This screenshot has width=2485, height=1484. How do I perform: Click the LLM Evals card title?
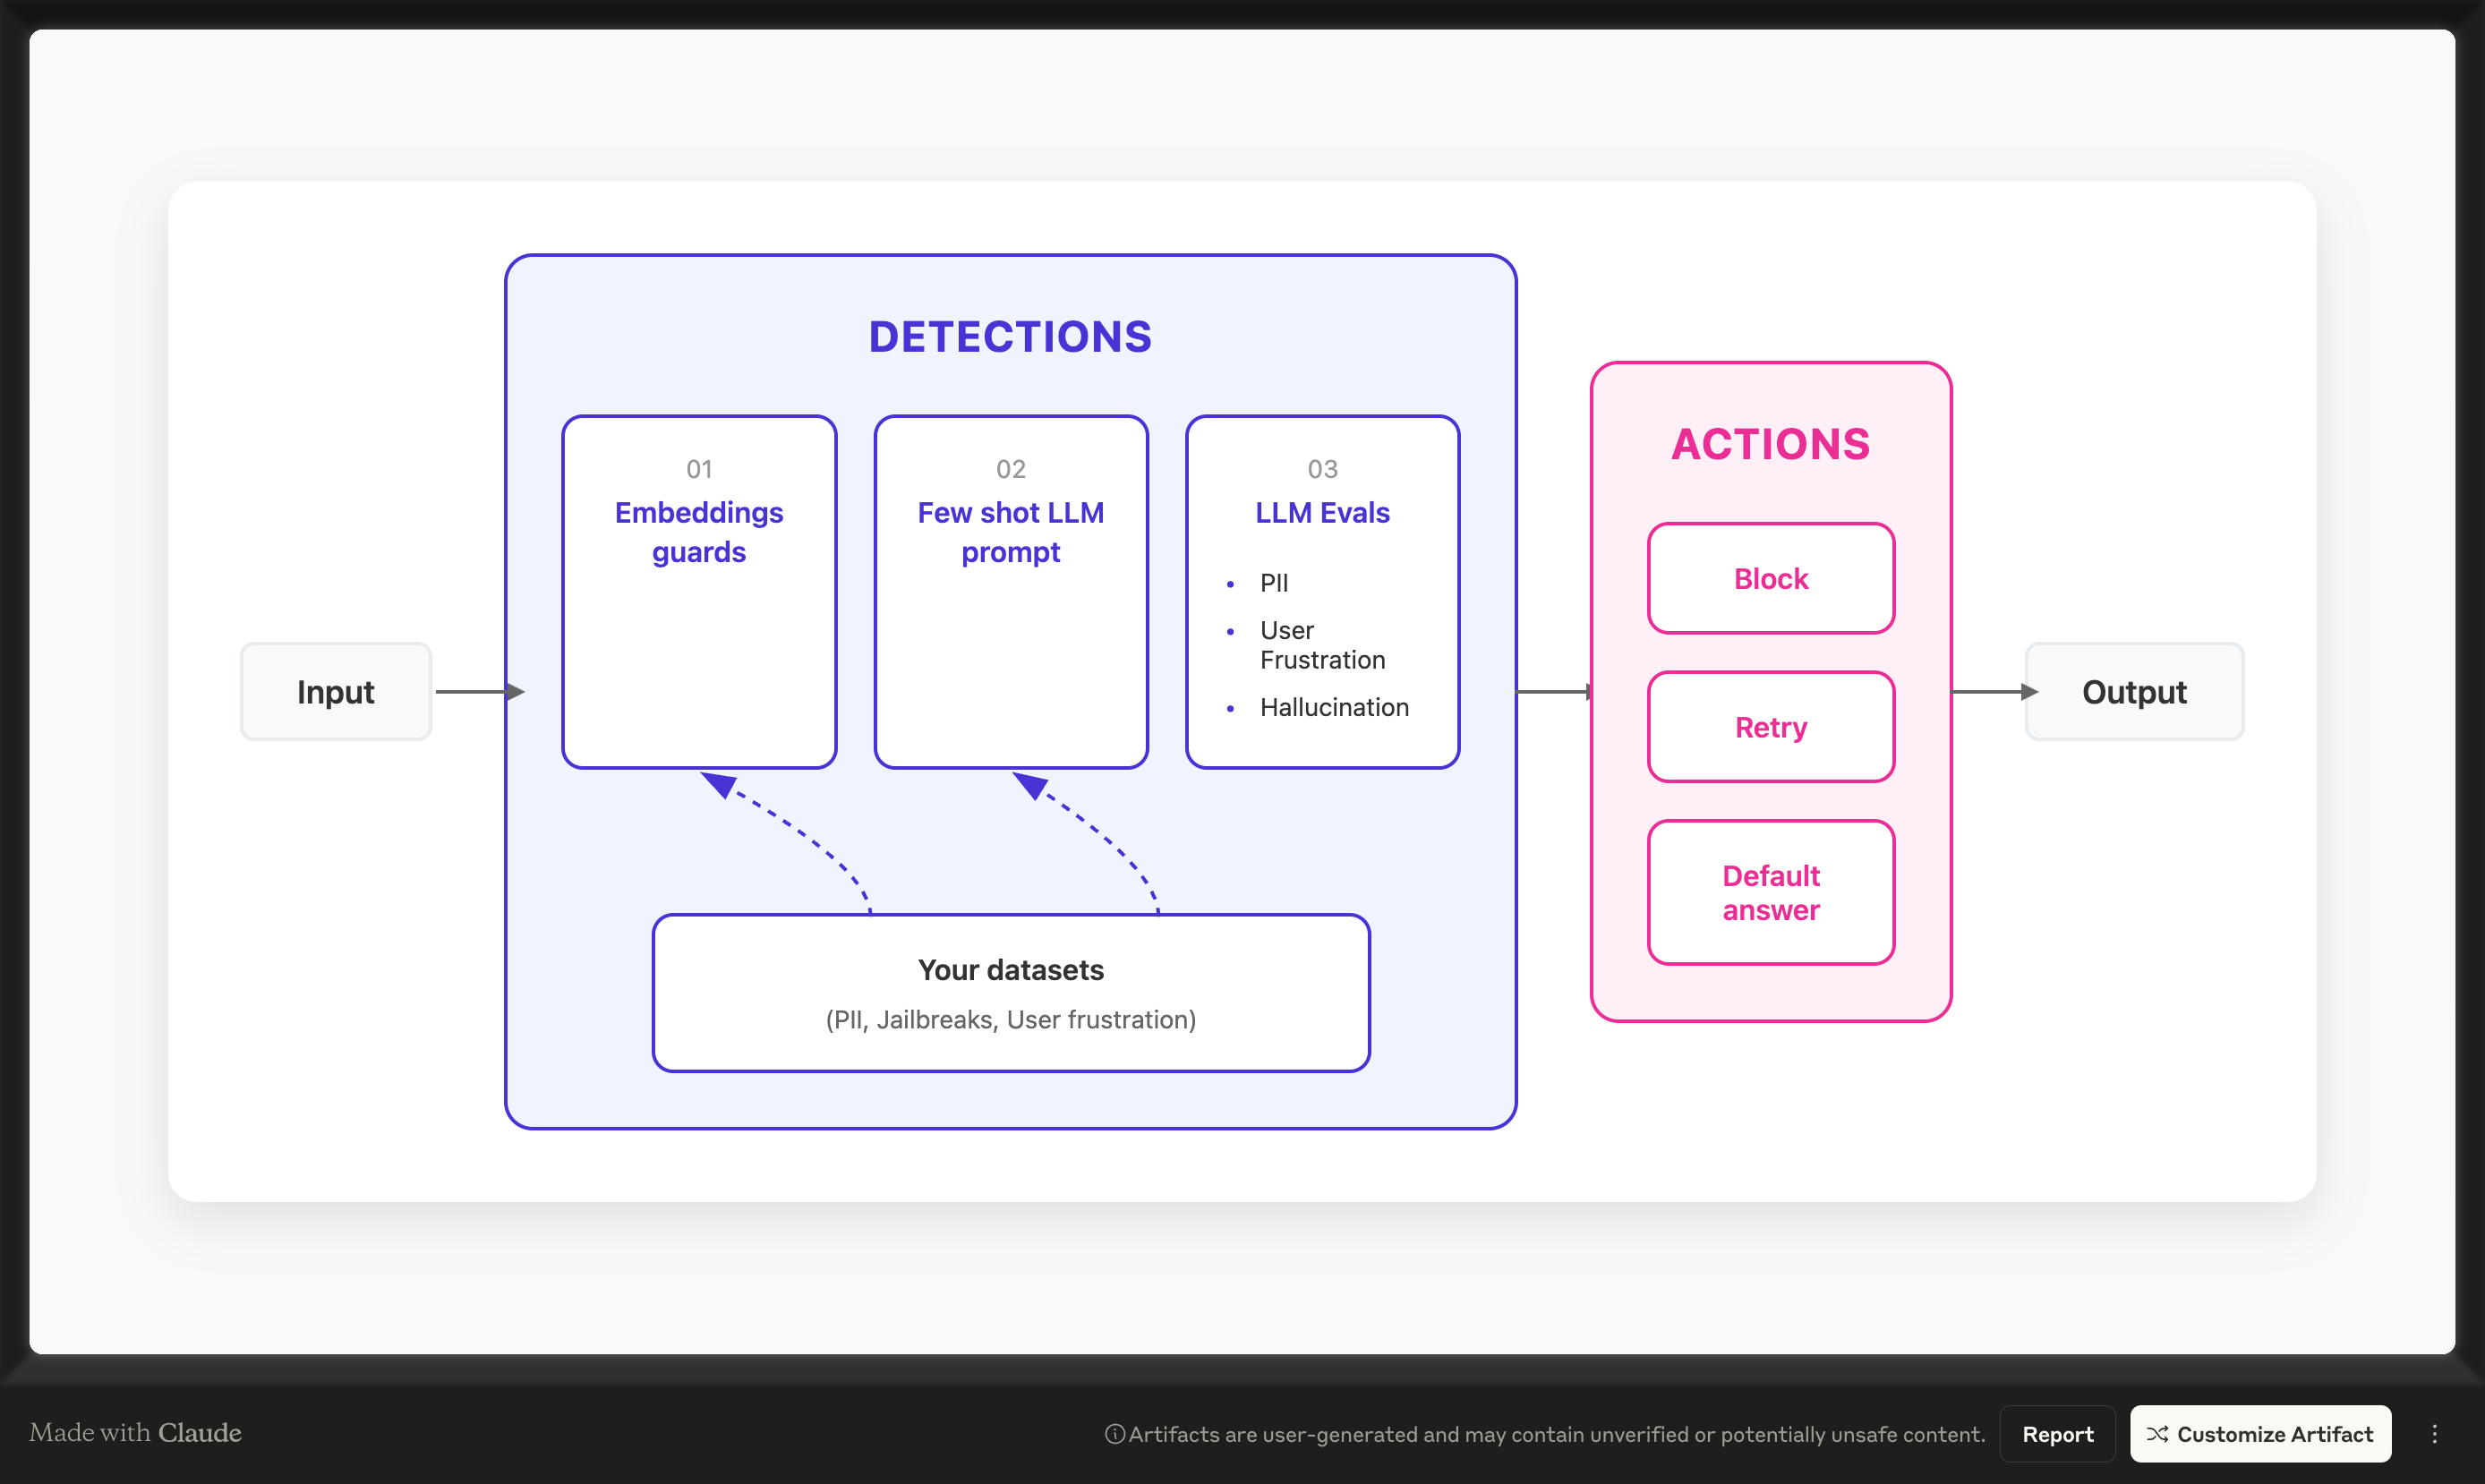(x=1322, y=513)
